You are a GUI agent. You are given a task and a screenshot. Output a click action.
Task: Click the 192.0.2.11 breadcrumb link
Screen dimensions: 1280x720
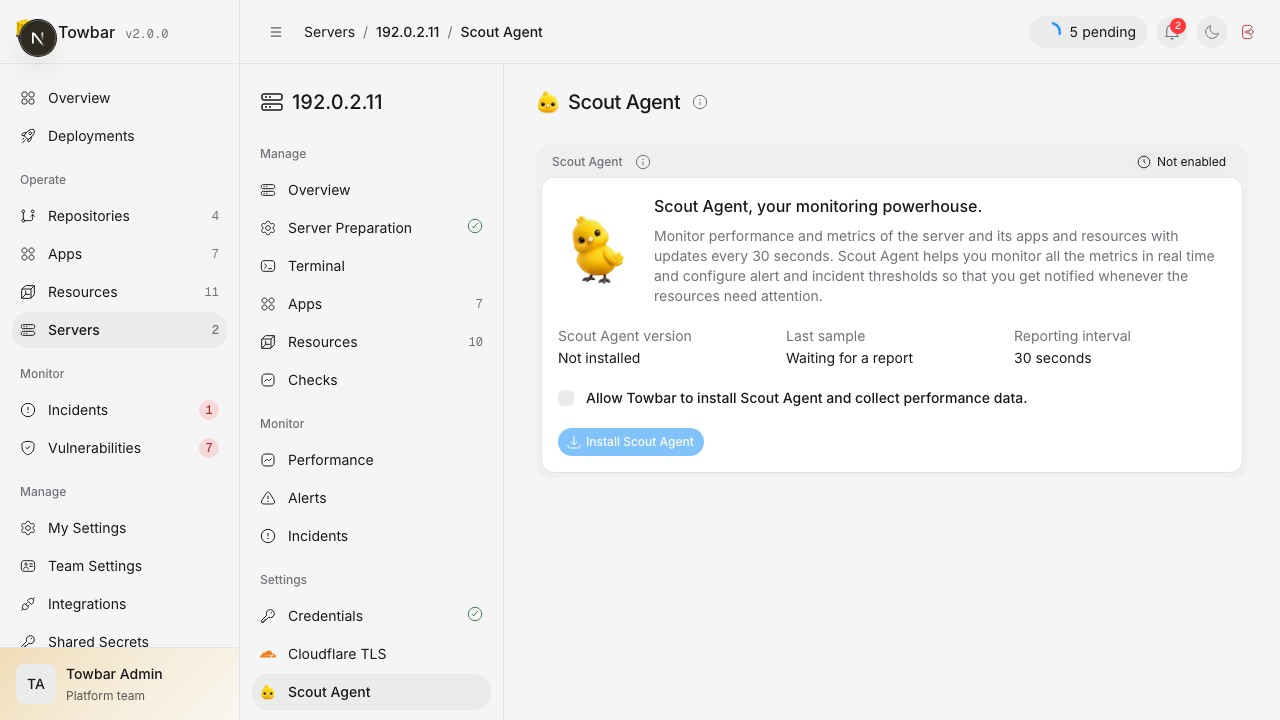click(x=407, y=32)
